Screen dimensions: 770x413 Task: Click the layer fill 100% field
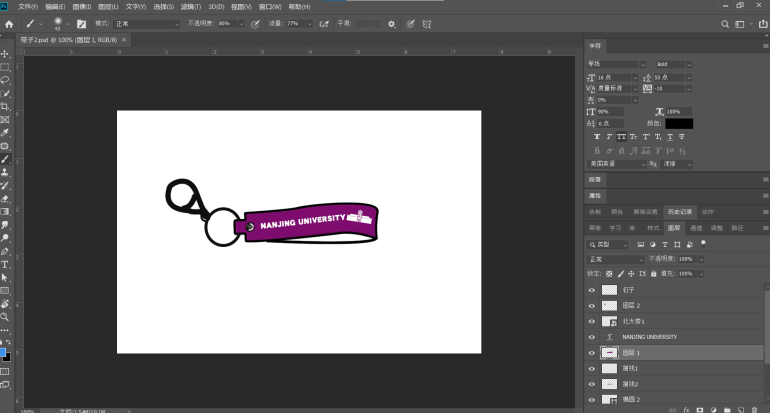pos(687,274)
